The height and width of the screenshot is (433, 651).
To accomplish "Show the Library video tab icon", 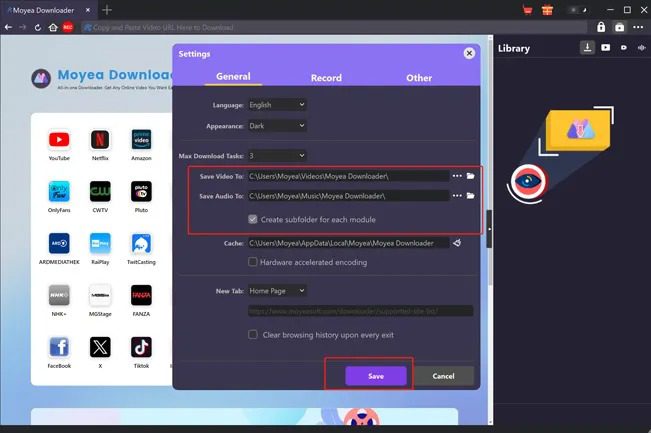I will pos(606,47).
